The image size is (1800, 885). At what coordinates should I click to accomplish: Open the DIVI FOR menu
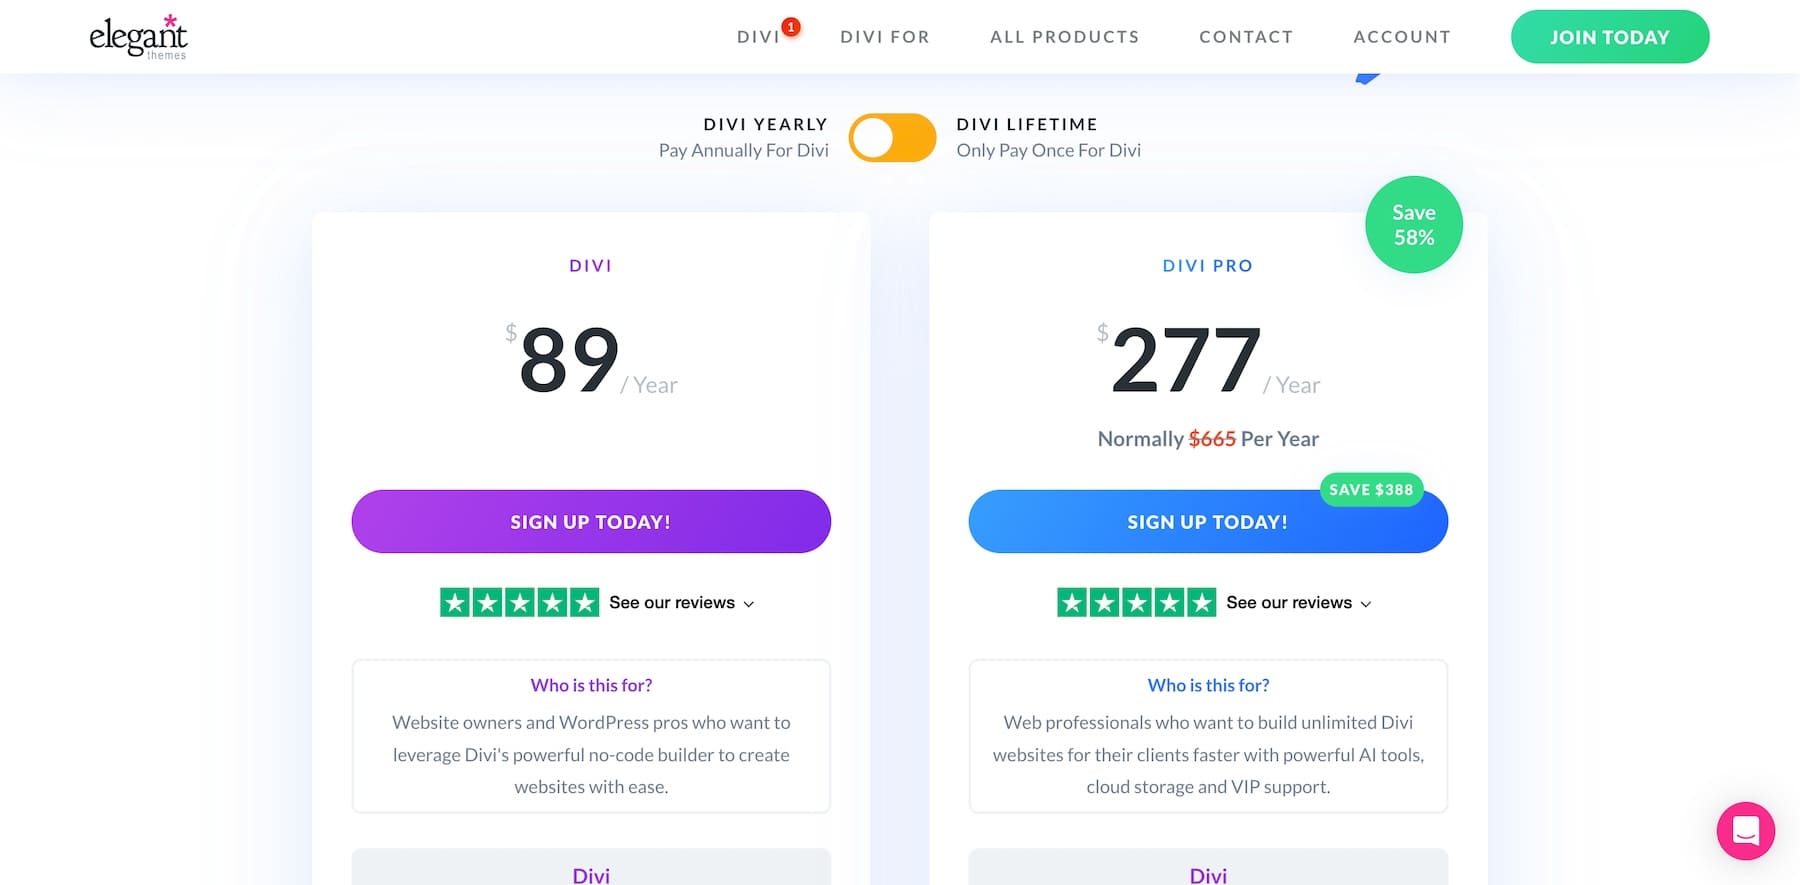(884, 36)
